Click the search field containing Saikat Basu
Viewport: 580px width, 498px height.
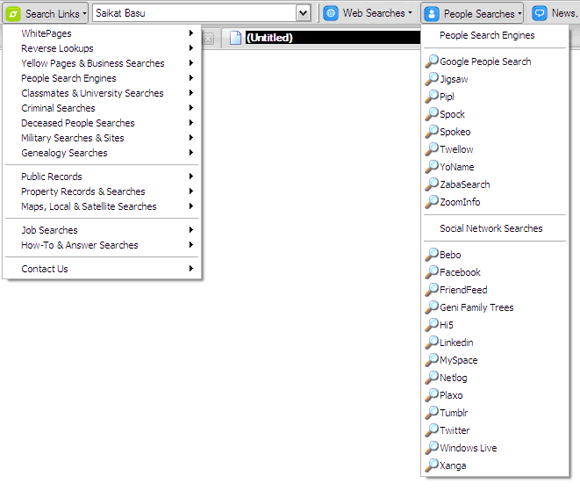pos(194,13)
